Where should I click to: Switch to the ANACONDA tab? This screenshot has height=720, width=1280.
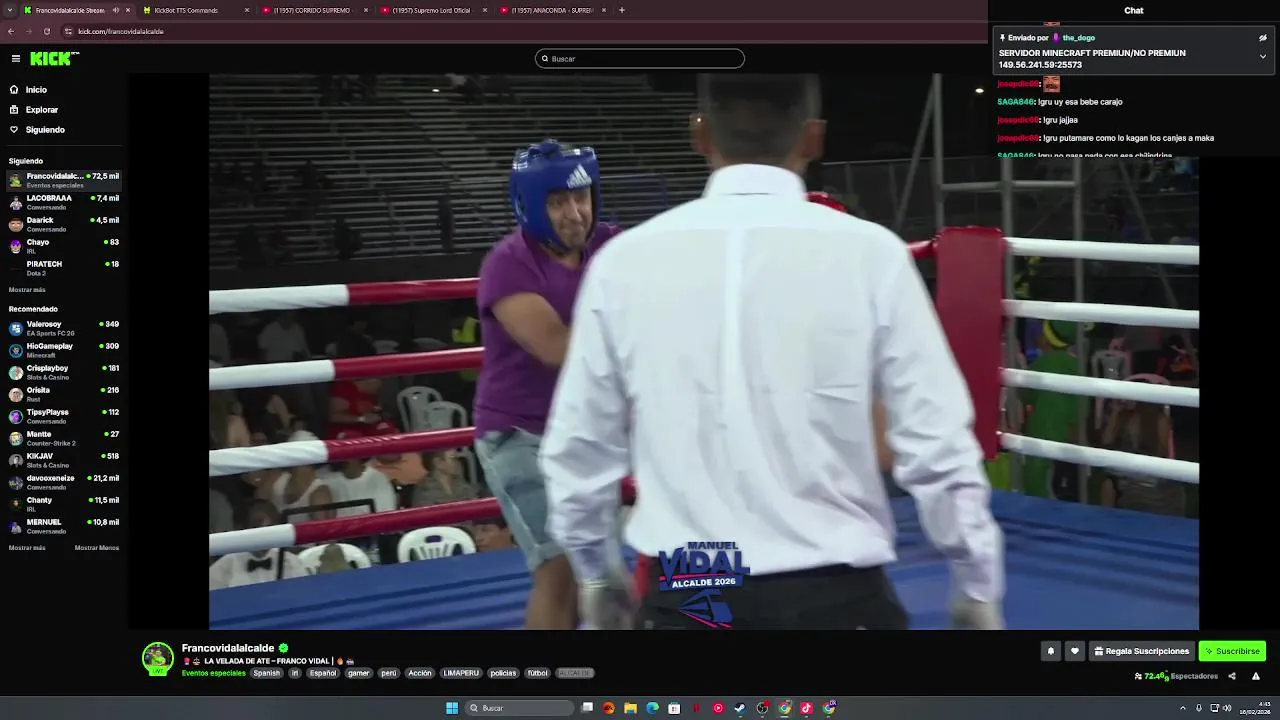[x=552, y=10]
